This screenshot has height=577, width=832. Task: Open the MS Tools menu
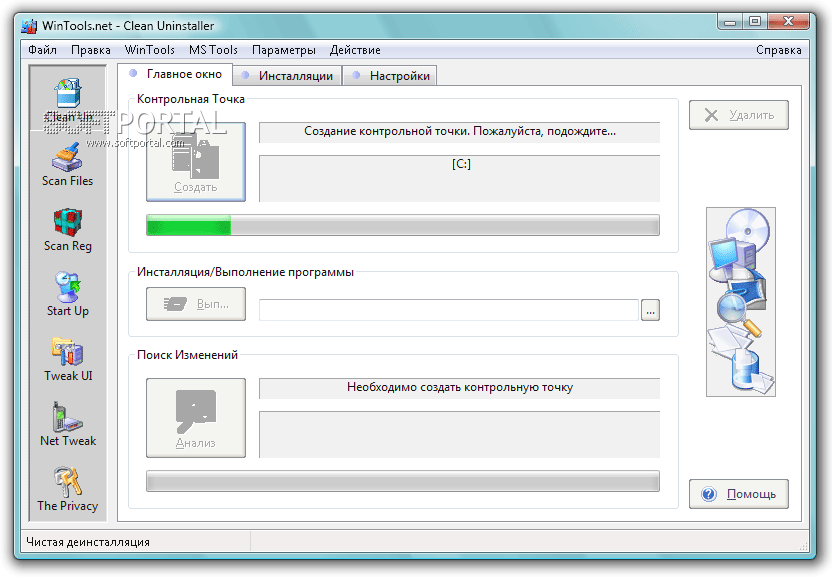(x=213, y=50)
